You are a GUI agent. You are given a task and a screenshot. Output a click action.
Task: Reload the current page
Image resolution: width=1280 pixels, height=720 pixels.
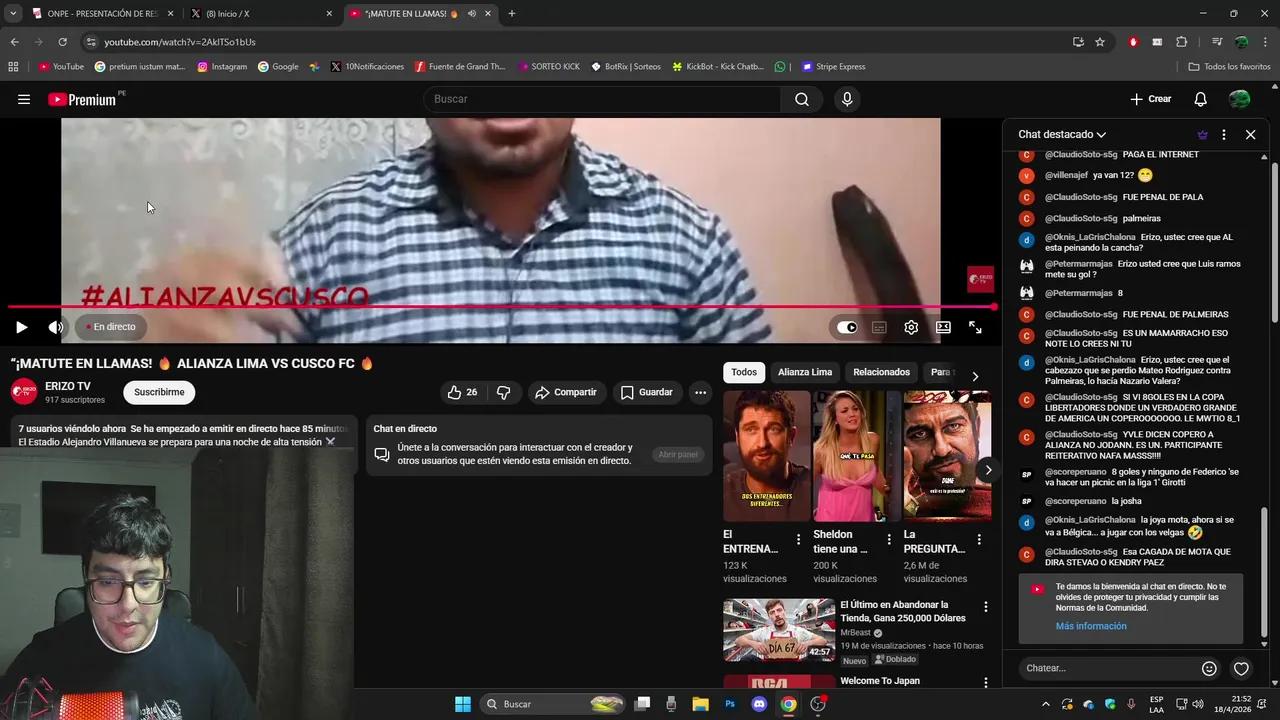click(x=62, y=42)
